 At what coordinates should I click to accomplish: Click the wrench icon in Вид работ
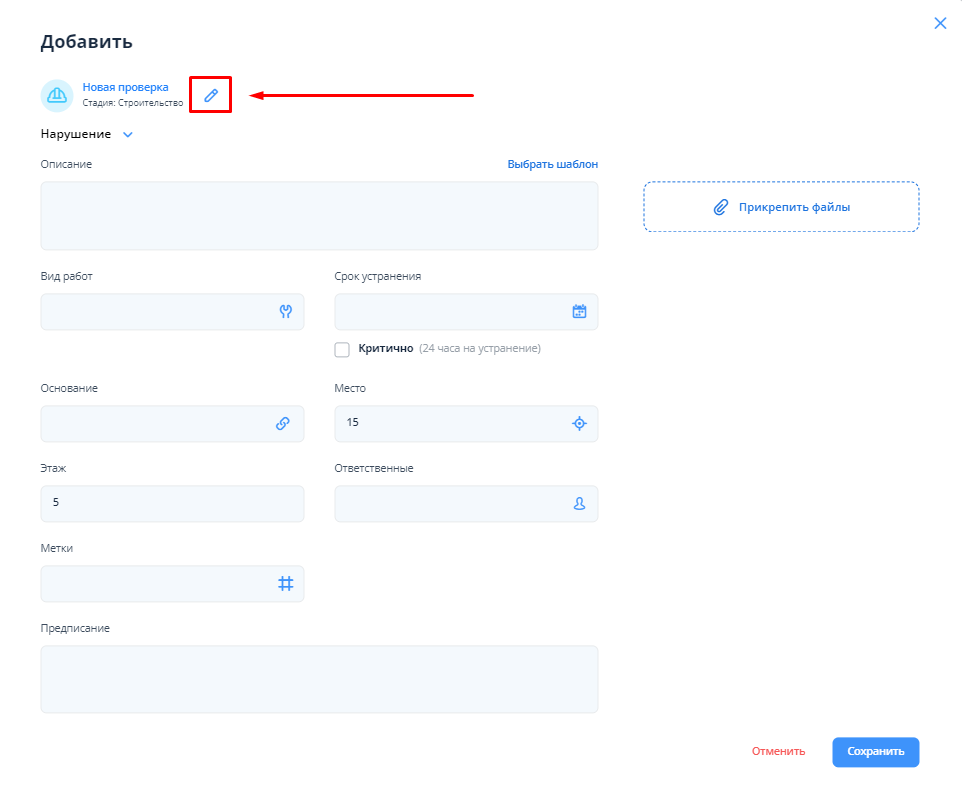coord(285,312)
